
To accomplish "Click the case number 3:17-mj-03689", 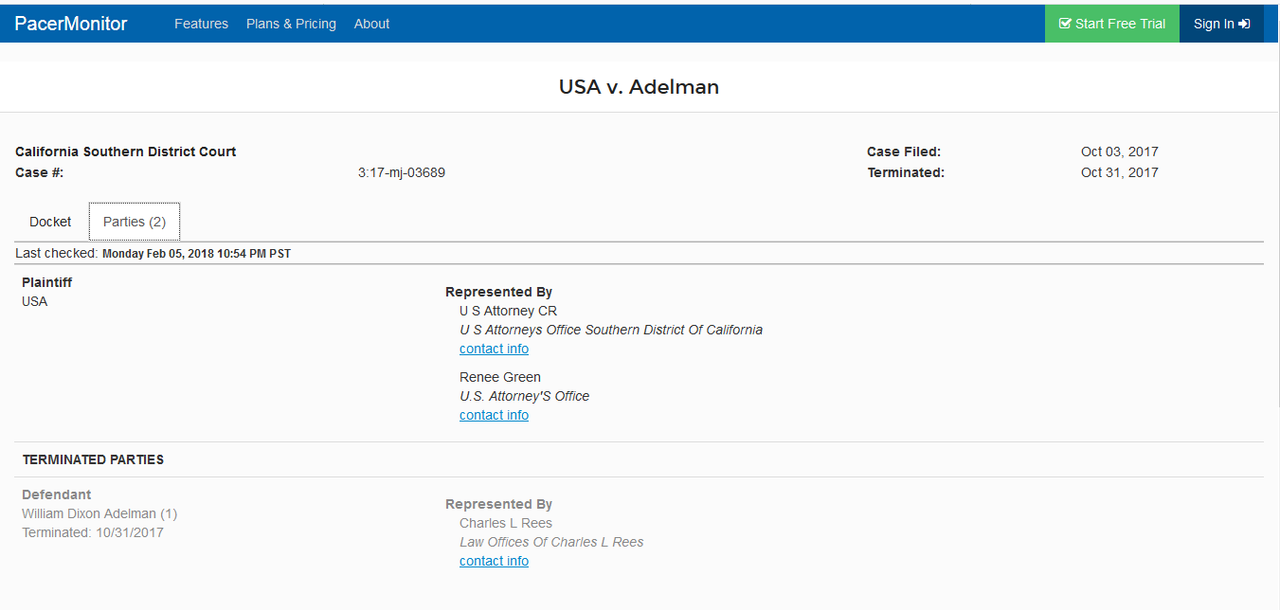I will tap(401, 172).
